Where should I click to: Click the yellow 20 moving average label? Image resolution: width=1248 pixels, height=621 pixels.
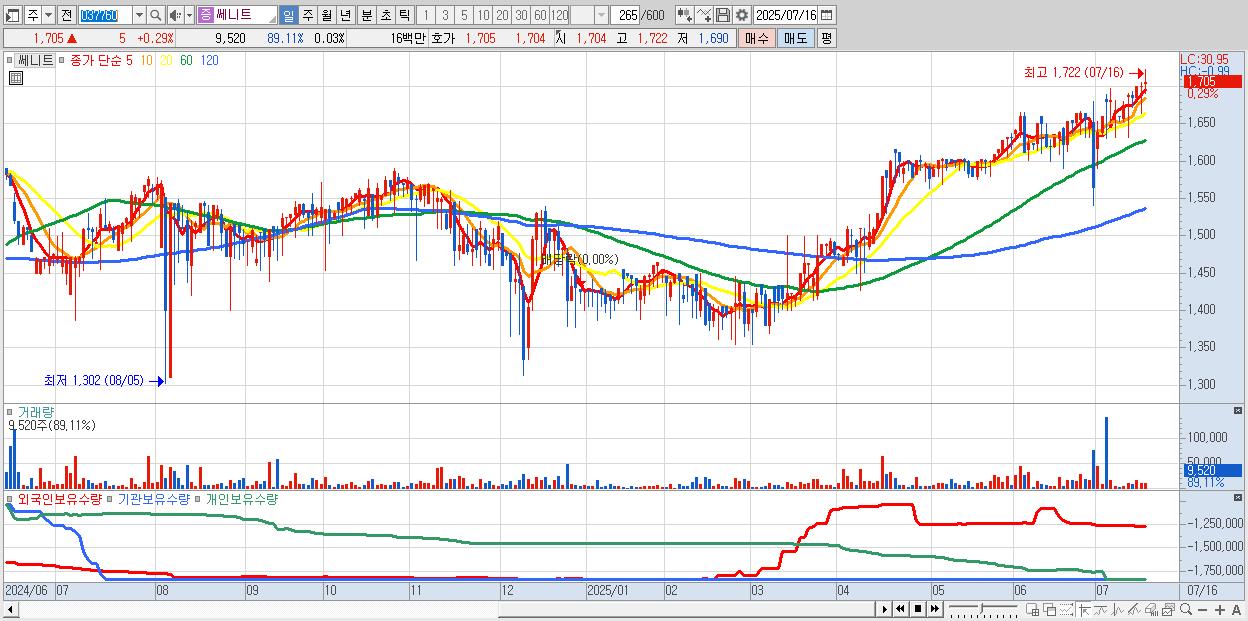(166, 60)
